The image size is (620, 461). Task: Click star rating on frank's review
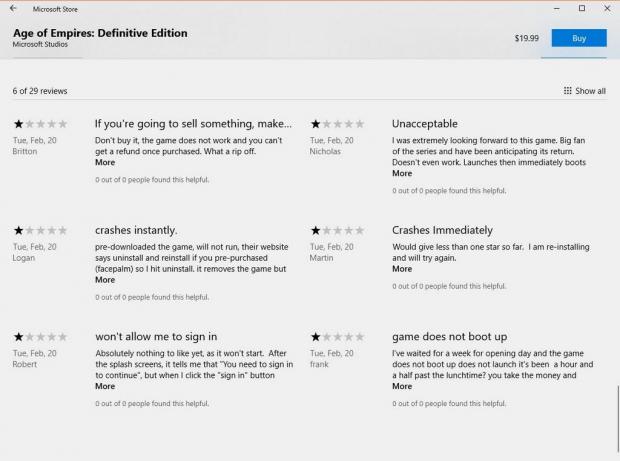[337, 337]
